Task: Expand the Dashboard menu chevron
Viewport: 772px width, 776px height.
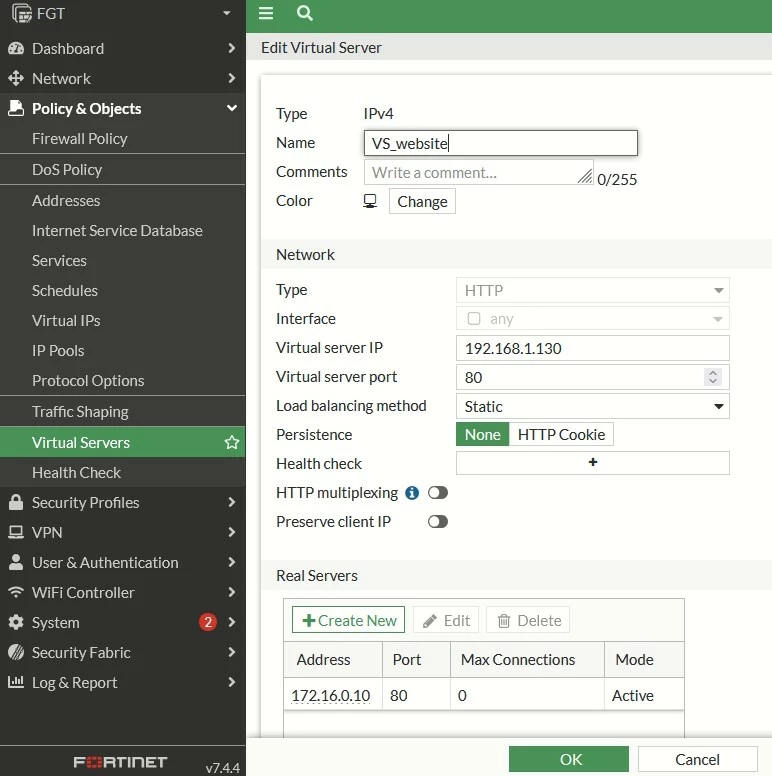Action: coord(231,48)
